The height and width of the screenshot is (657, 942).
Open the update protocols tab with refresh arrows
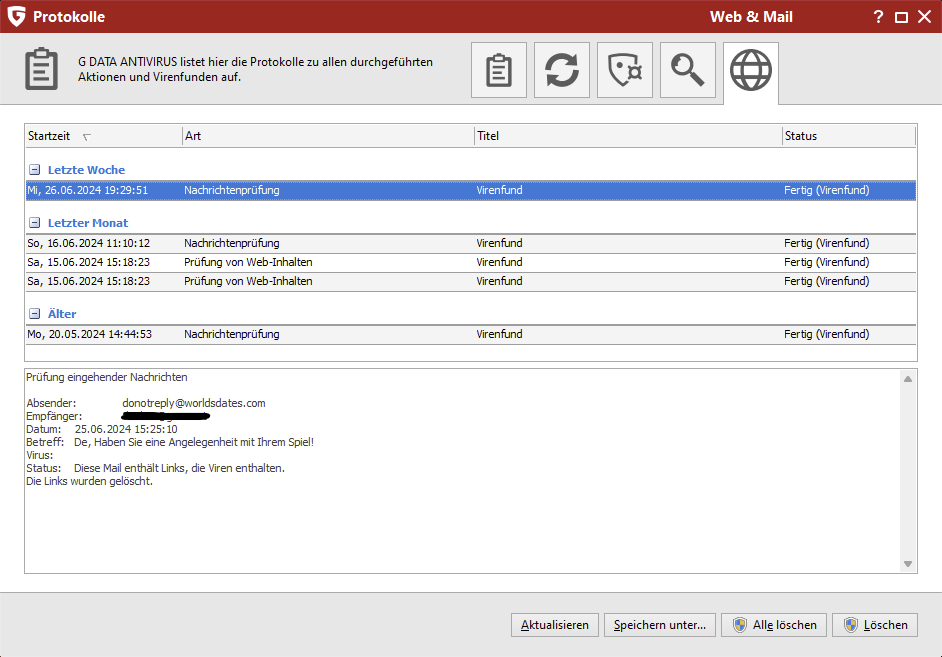pos(562,70)
